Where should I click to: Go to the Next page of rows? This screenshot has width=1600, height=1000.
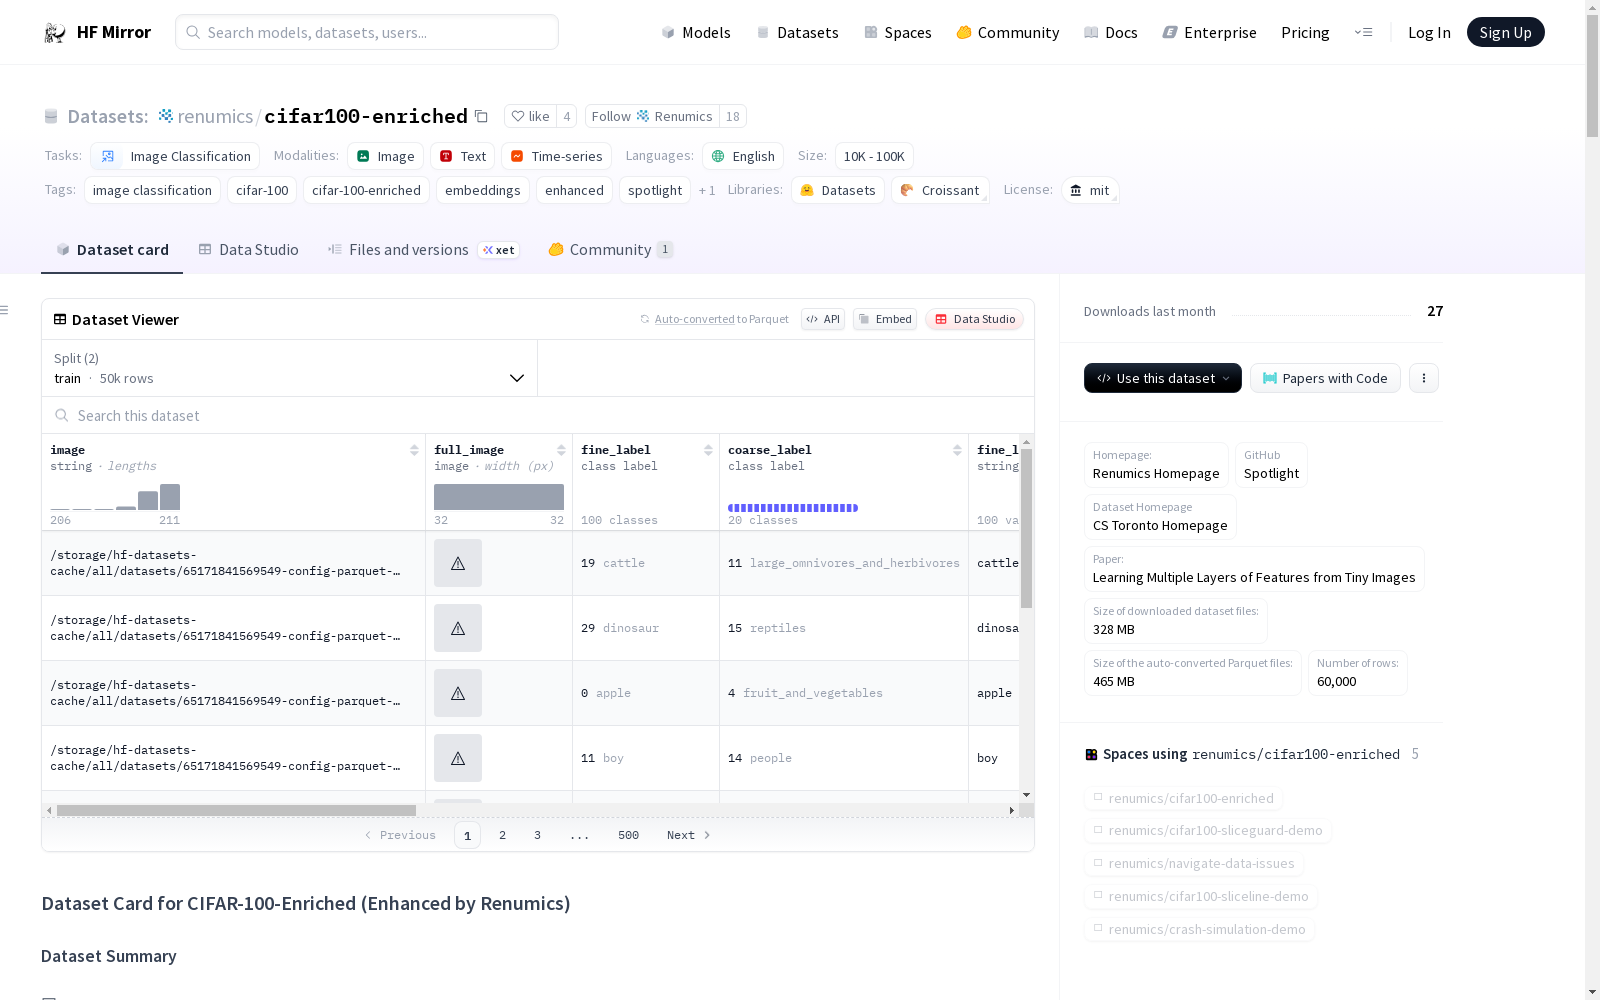click(689, 835)
